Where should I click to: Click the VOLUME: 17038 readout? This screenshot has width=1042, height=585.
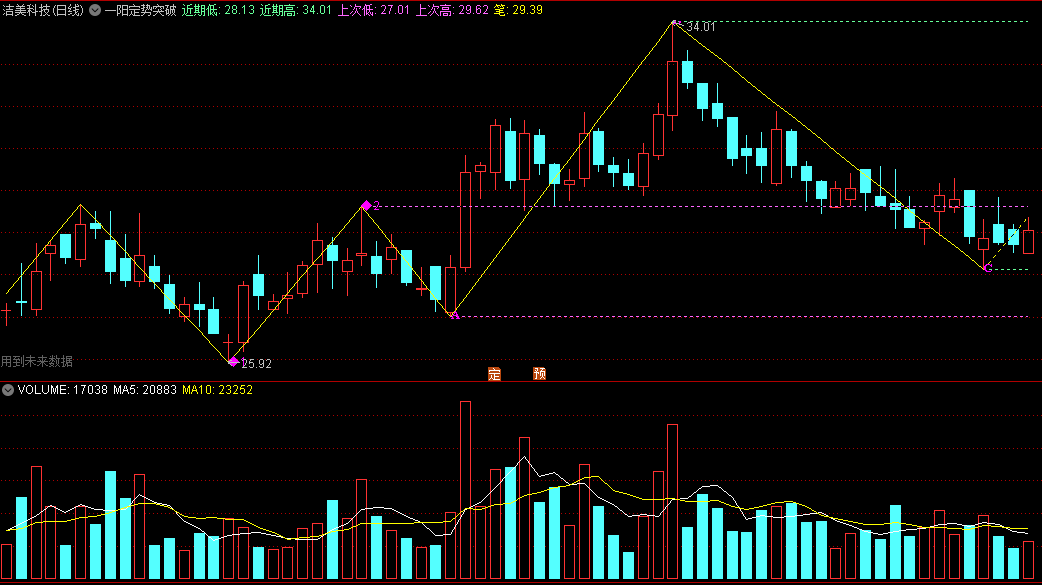click(x=62, y=390)
